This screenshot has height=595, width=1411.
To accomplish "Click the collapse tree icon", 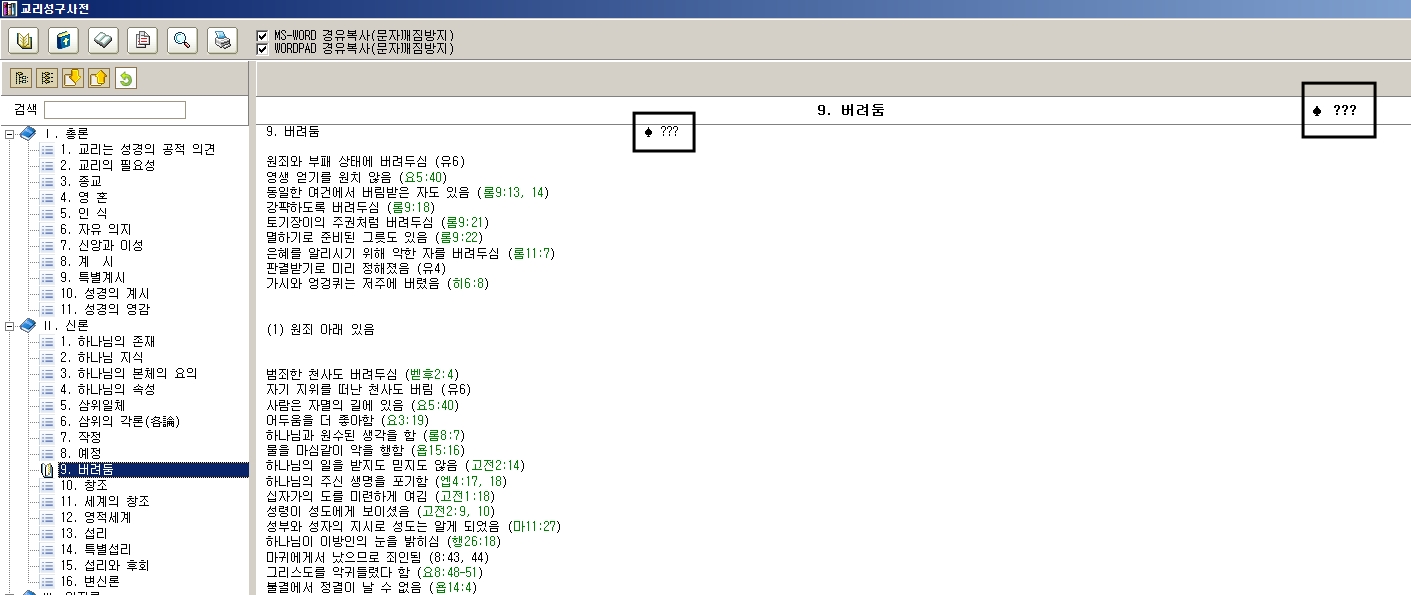I will click(47, 78).
